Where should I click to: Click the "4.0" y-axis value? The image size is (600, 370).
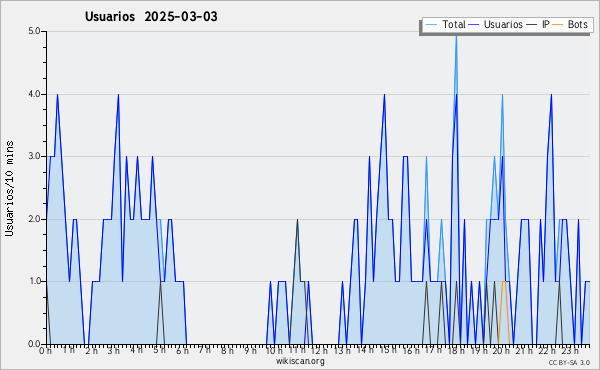point(34,94)
